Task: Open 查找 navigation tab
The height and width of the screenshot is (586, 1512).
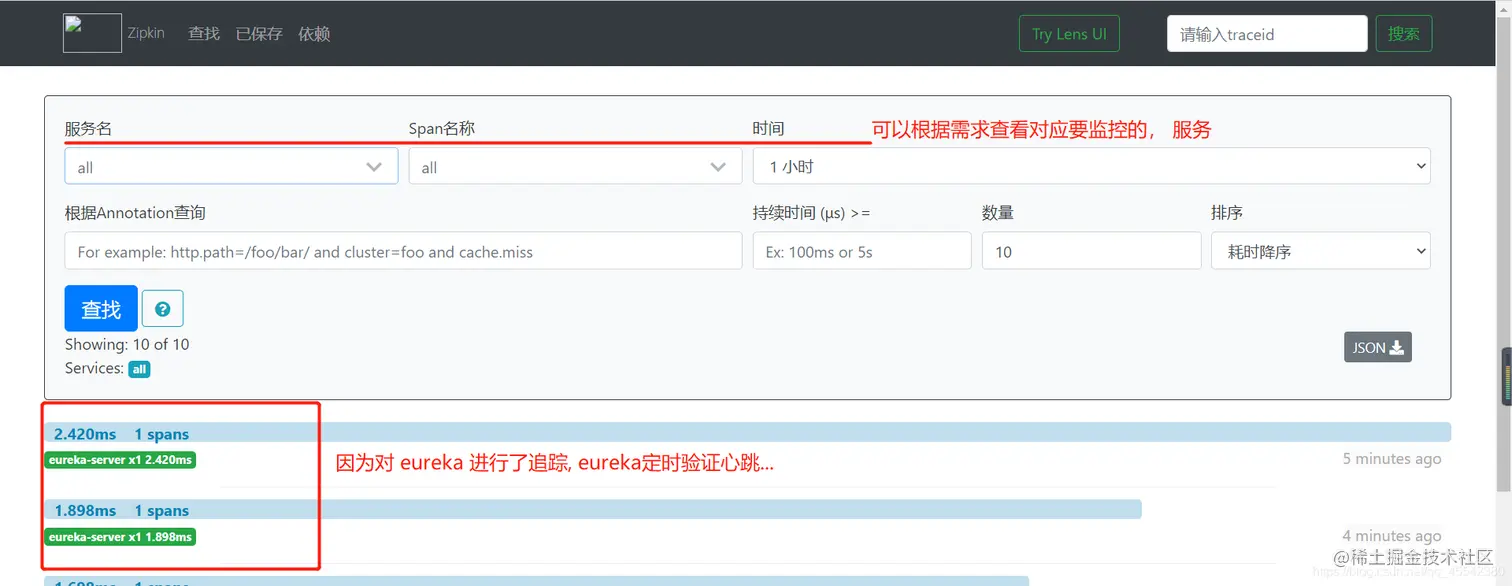Action: coord(204,33)
